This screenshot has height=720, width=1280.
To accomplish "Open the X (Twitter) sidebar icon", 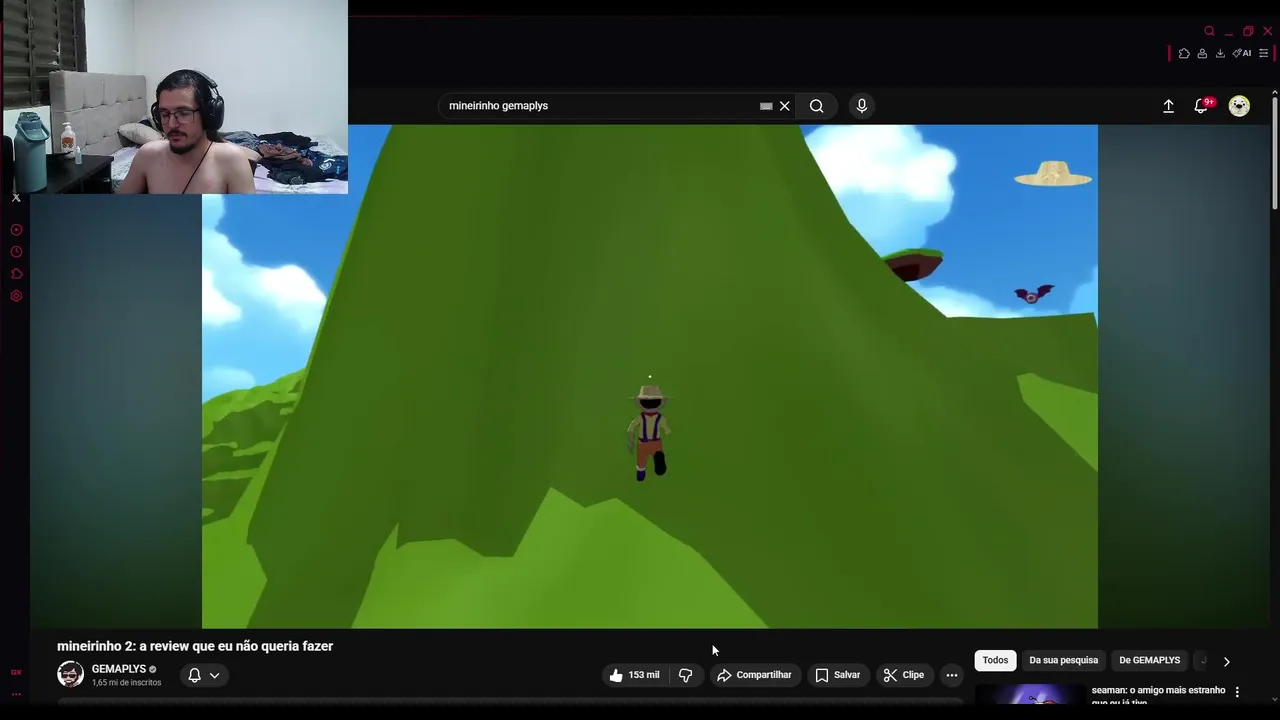I will pyautogui.click(x=16, y=198).
